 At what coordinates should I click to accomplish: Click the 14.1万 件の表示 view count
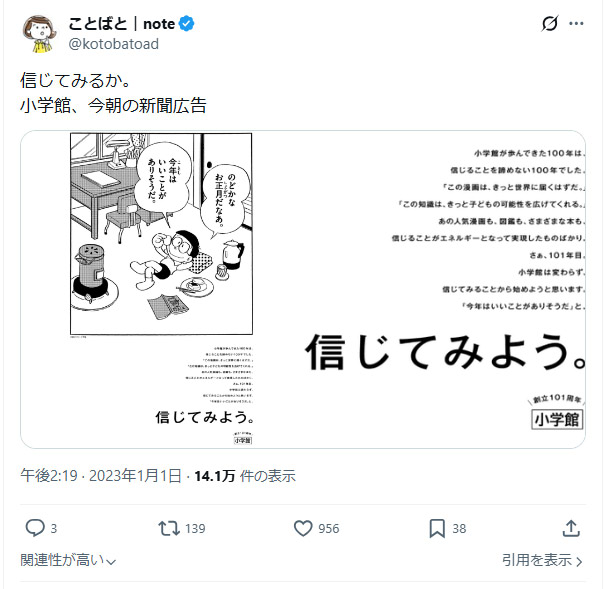point(245,476)
